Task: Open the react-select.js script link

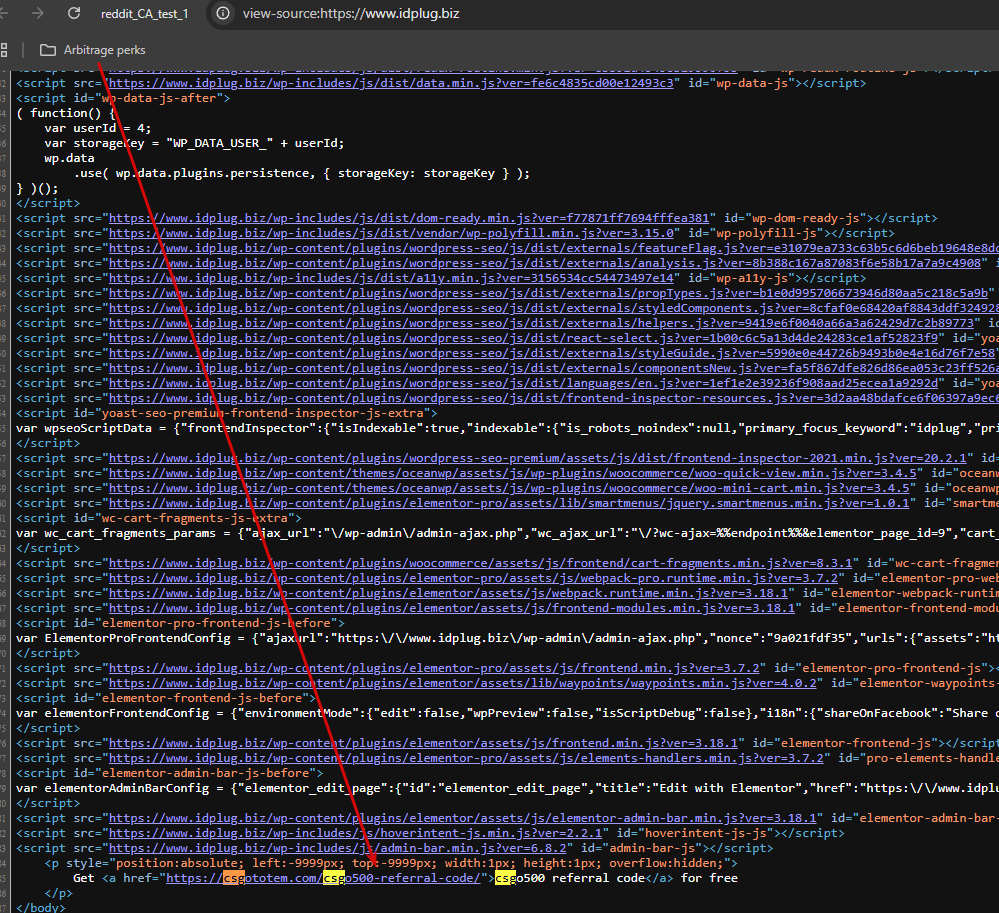Action: 523,338
